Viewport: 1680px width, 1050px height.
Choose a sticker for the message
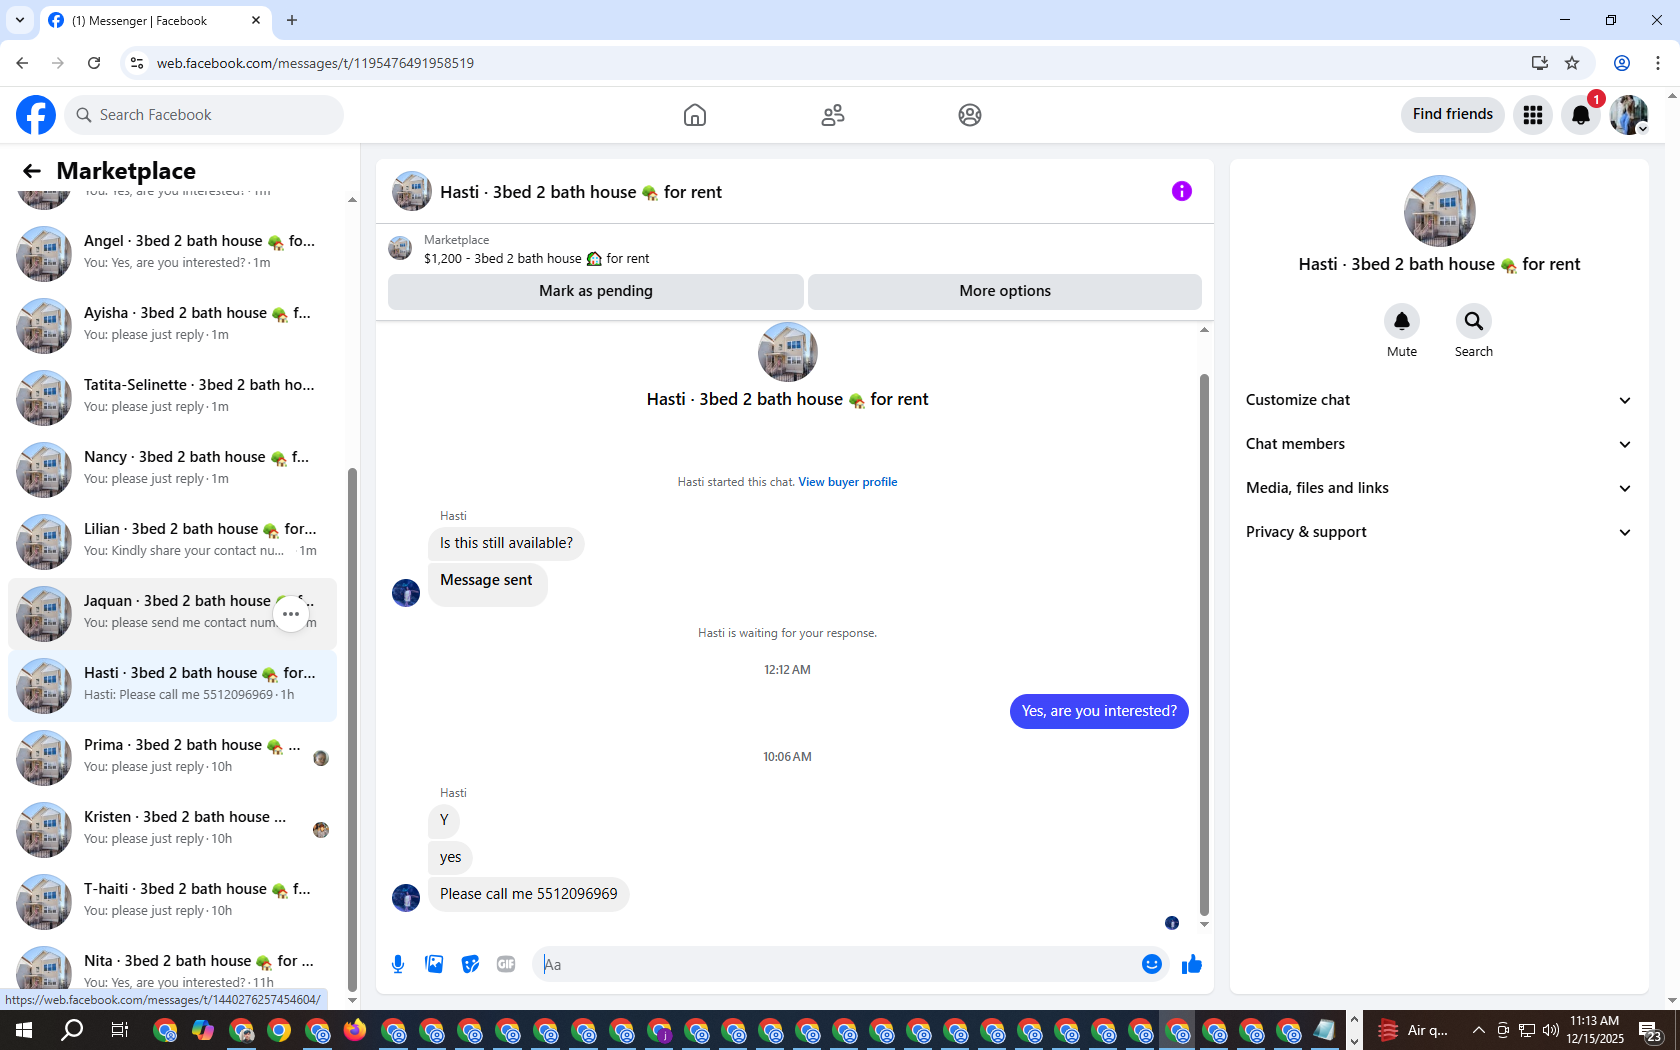point(470,964)
